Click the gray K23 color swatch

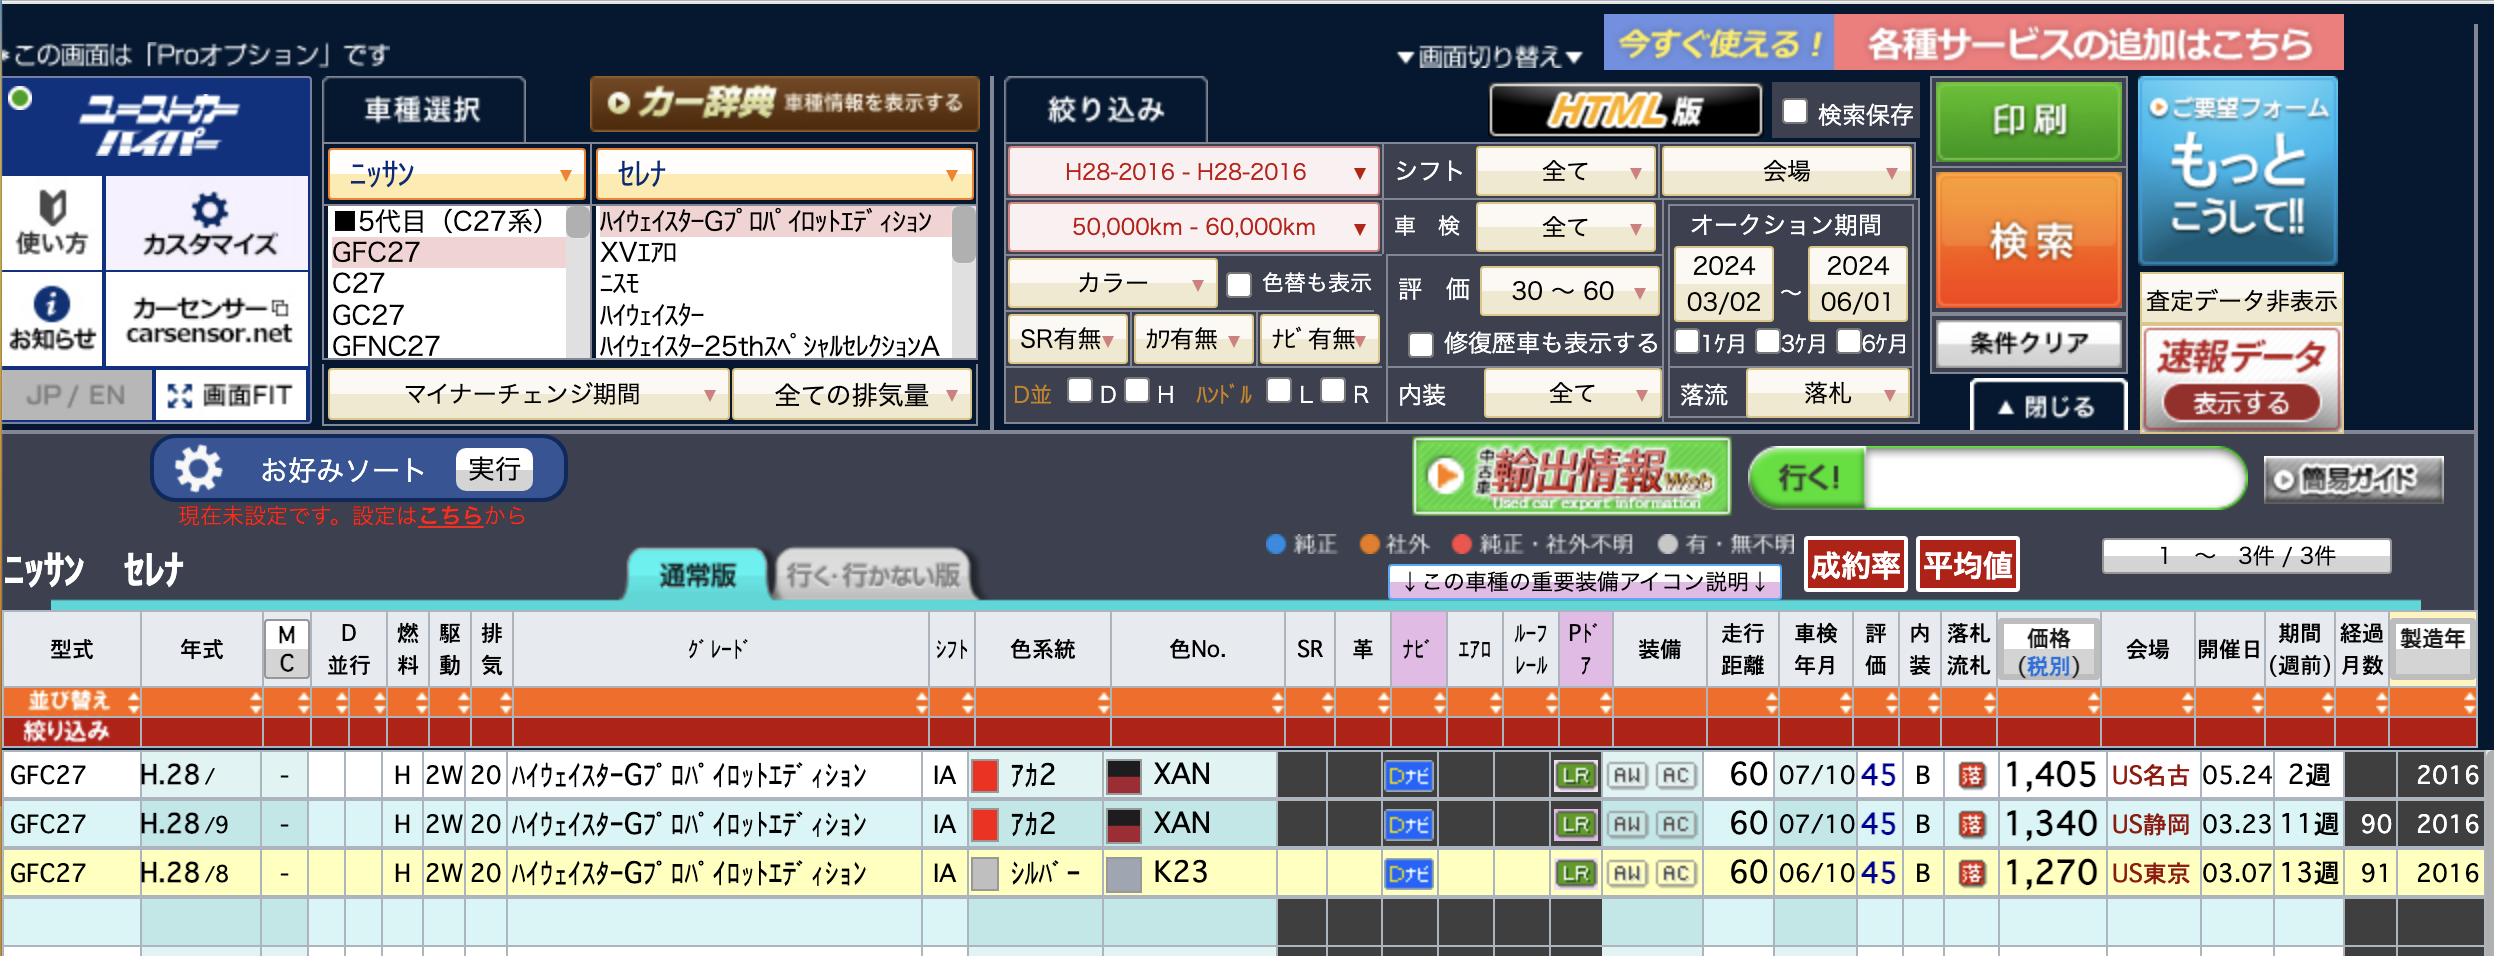pos(1124,873)
